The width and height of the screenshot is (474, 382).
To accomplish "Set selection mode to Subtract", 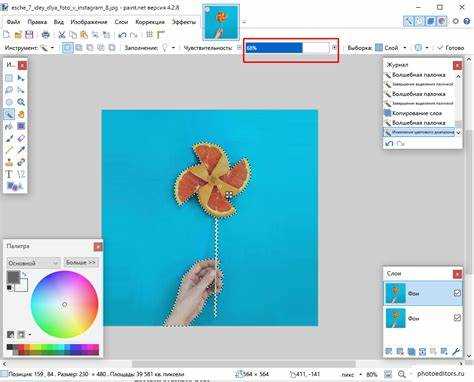I will 90,48.
